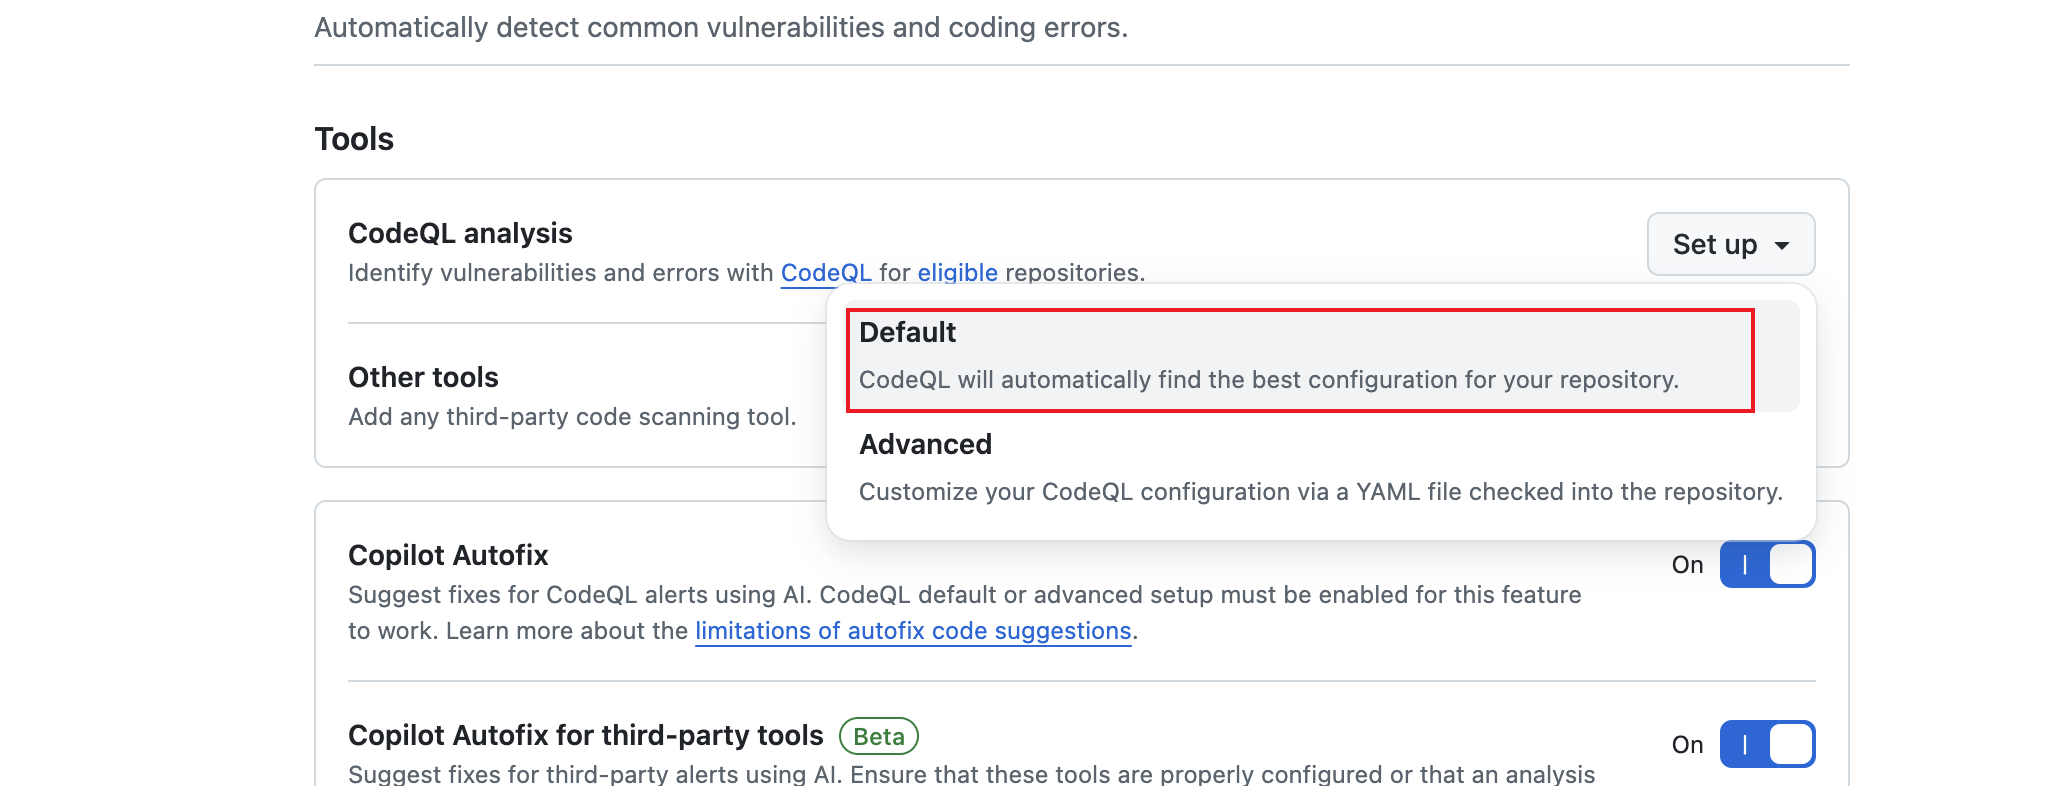Click the Other tools heading
The height and width of the screenshot is (786, 2062).
coord(423,377)
